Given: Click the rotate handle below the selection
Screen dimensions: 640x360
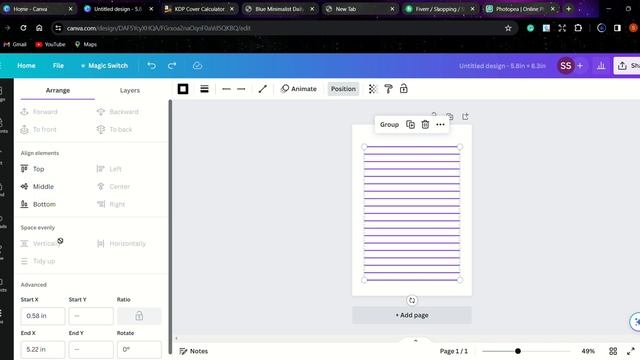Looking at the screenshot, I should pos(412,300).
